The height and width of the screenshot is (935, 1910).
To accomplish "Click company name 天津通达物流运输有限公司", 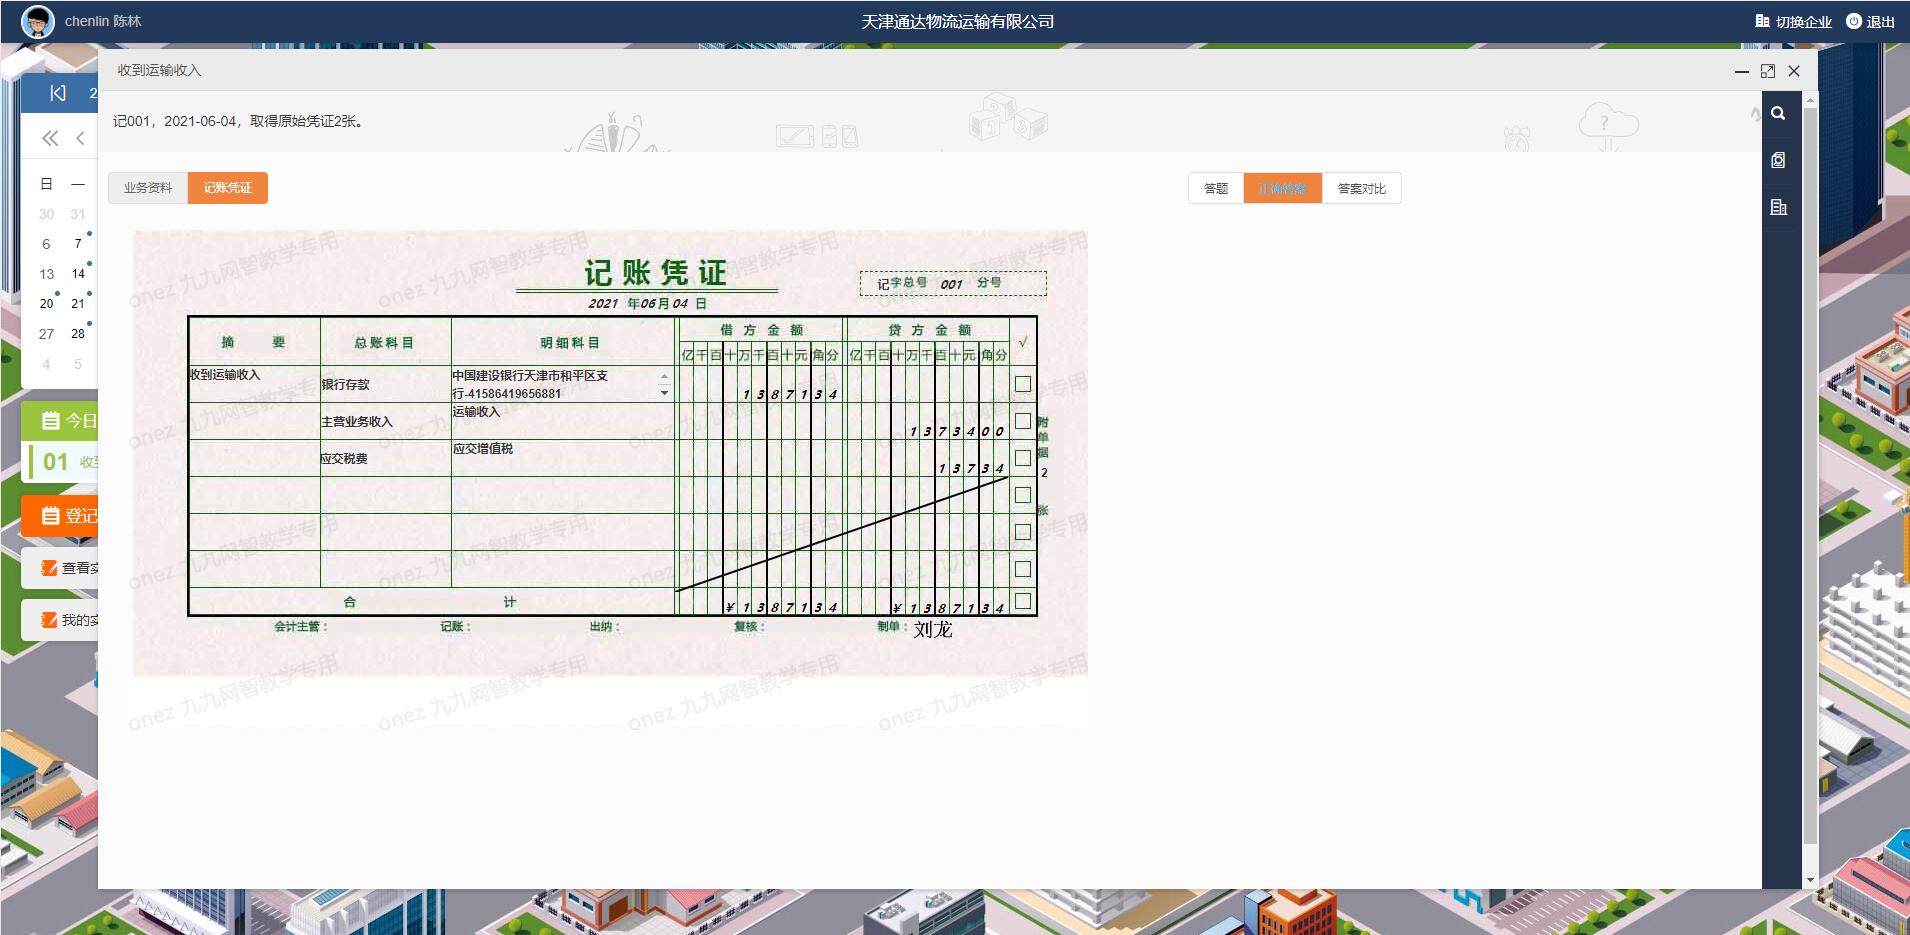I will (957, 21).
